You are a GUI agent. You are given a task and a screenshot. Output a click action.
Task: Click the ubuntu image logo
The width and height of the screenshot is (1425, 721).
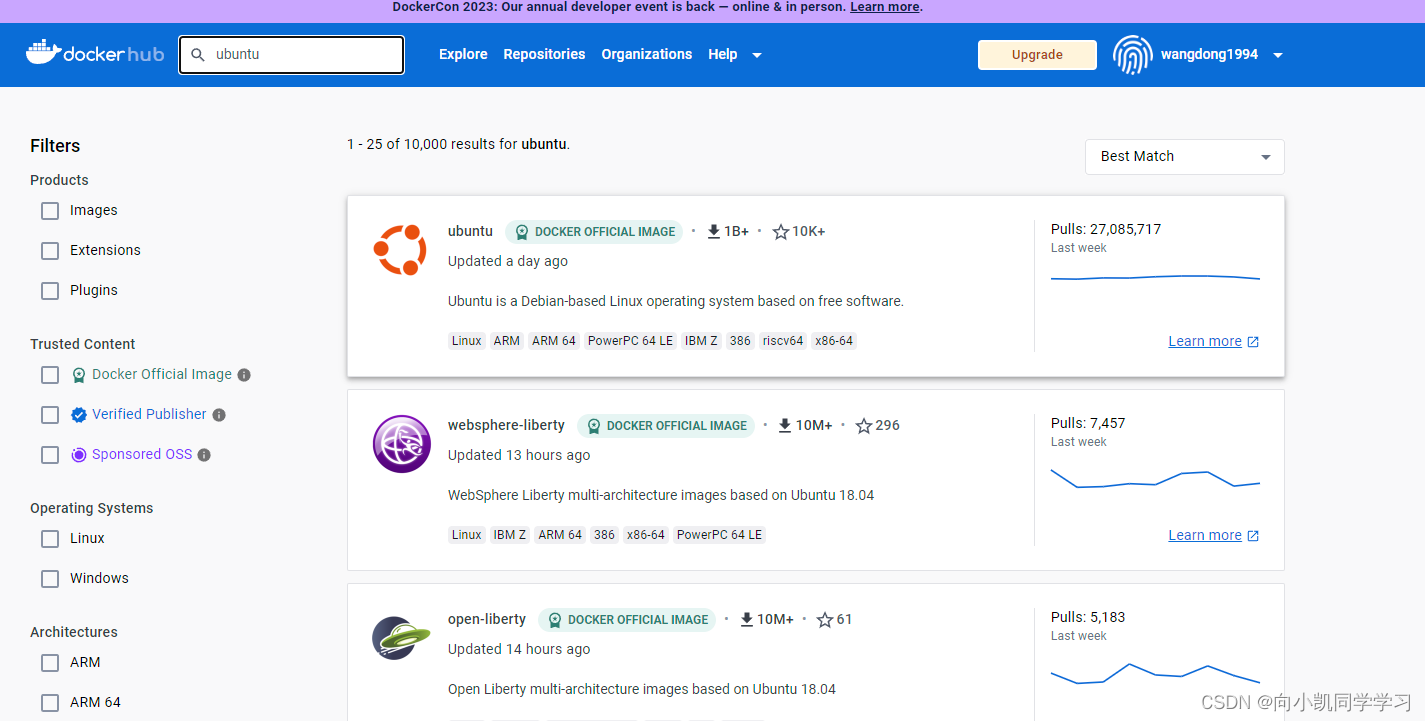(x=401, y=249)
